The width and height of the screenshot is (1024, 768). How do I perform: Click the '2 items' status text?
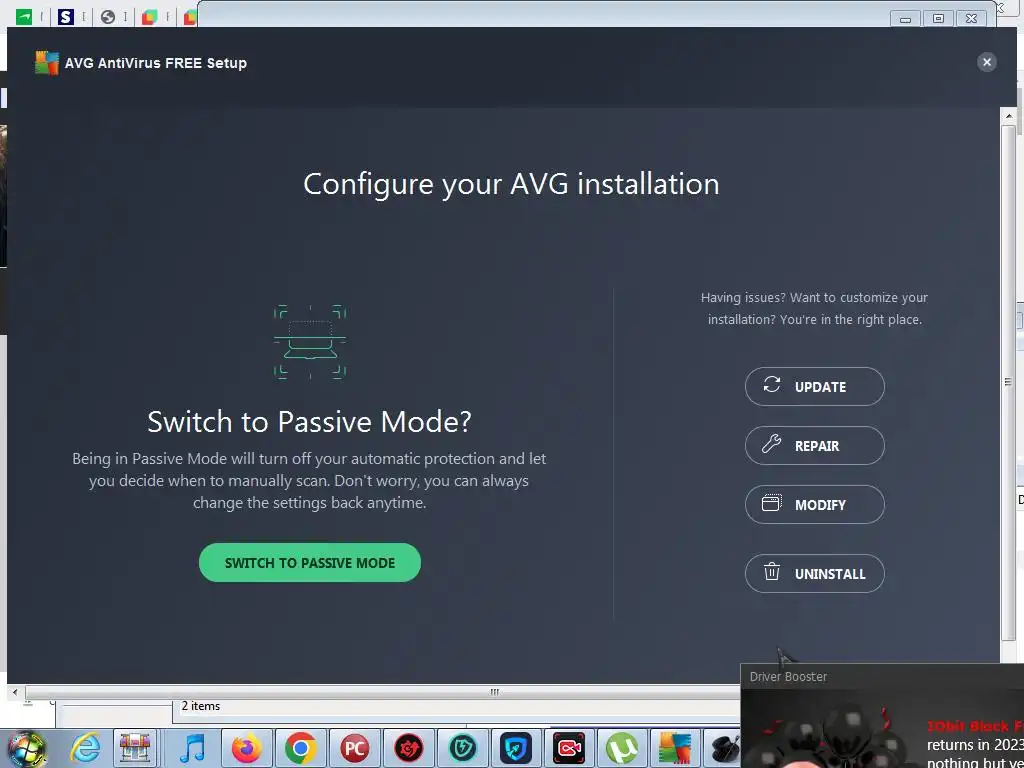click(200, 706)
